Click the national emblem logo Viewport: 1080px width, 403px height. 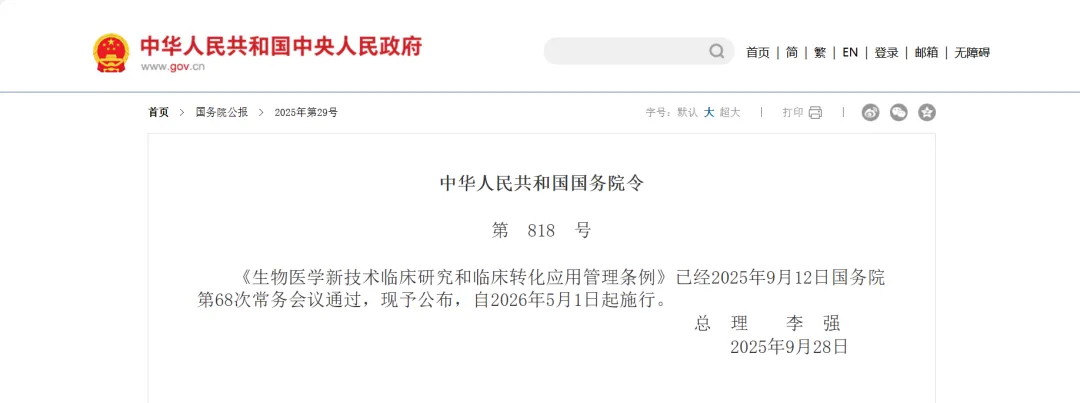tap(111, 52)
